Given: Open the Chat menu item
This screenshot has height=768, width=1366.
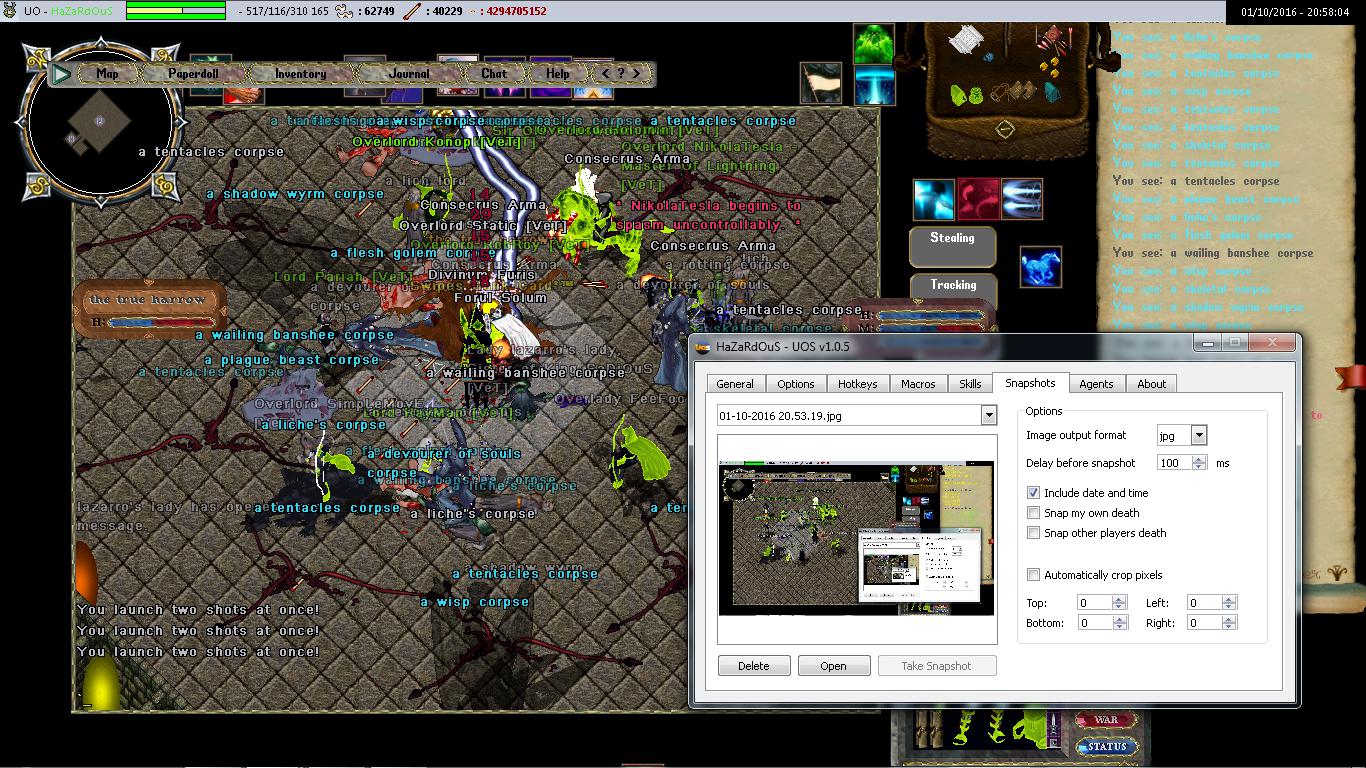Looking at the screenshot, I should [494, 74].
